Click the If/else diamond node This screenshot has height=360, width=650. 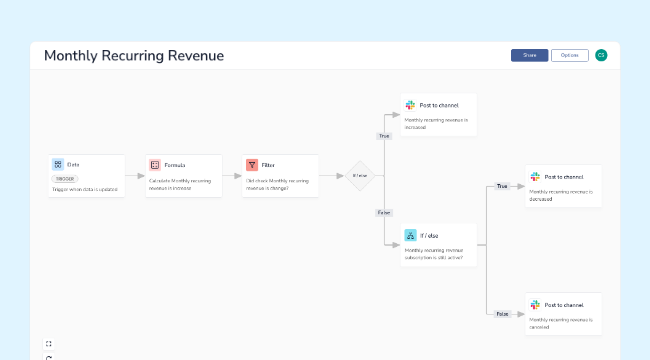360,176
